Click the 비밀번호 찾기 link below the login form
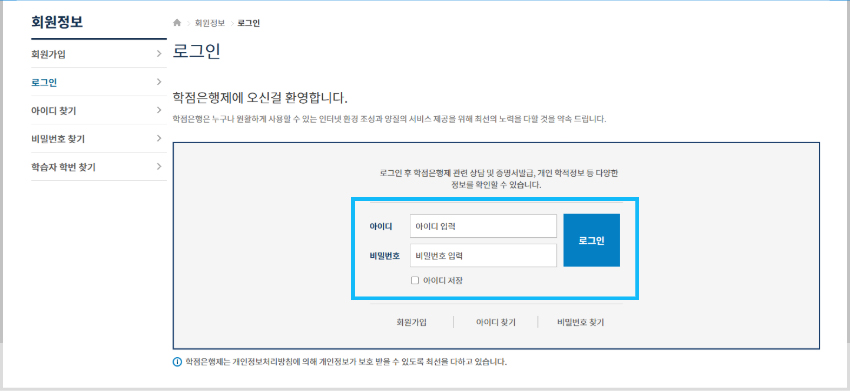 580,322
